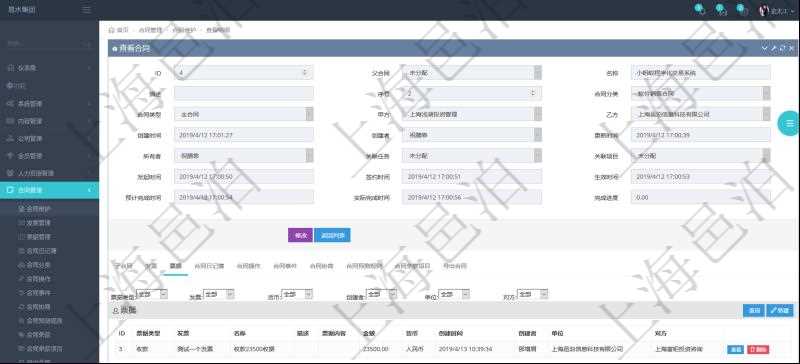
Task: Click the user avatar in top right
Action: click(764, 11)
